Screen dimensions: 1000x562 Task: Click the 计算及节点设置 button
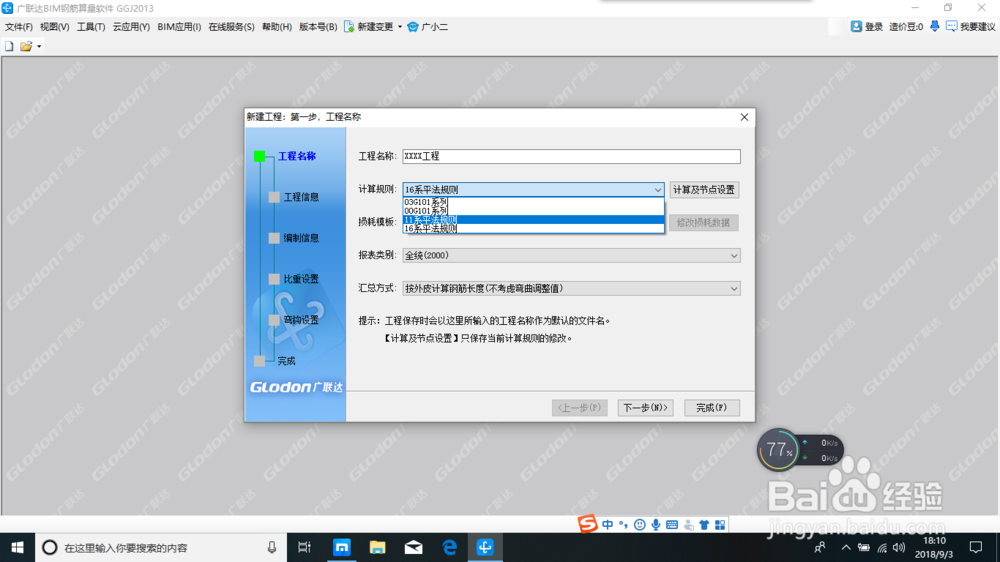(x=704, y=189)
